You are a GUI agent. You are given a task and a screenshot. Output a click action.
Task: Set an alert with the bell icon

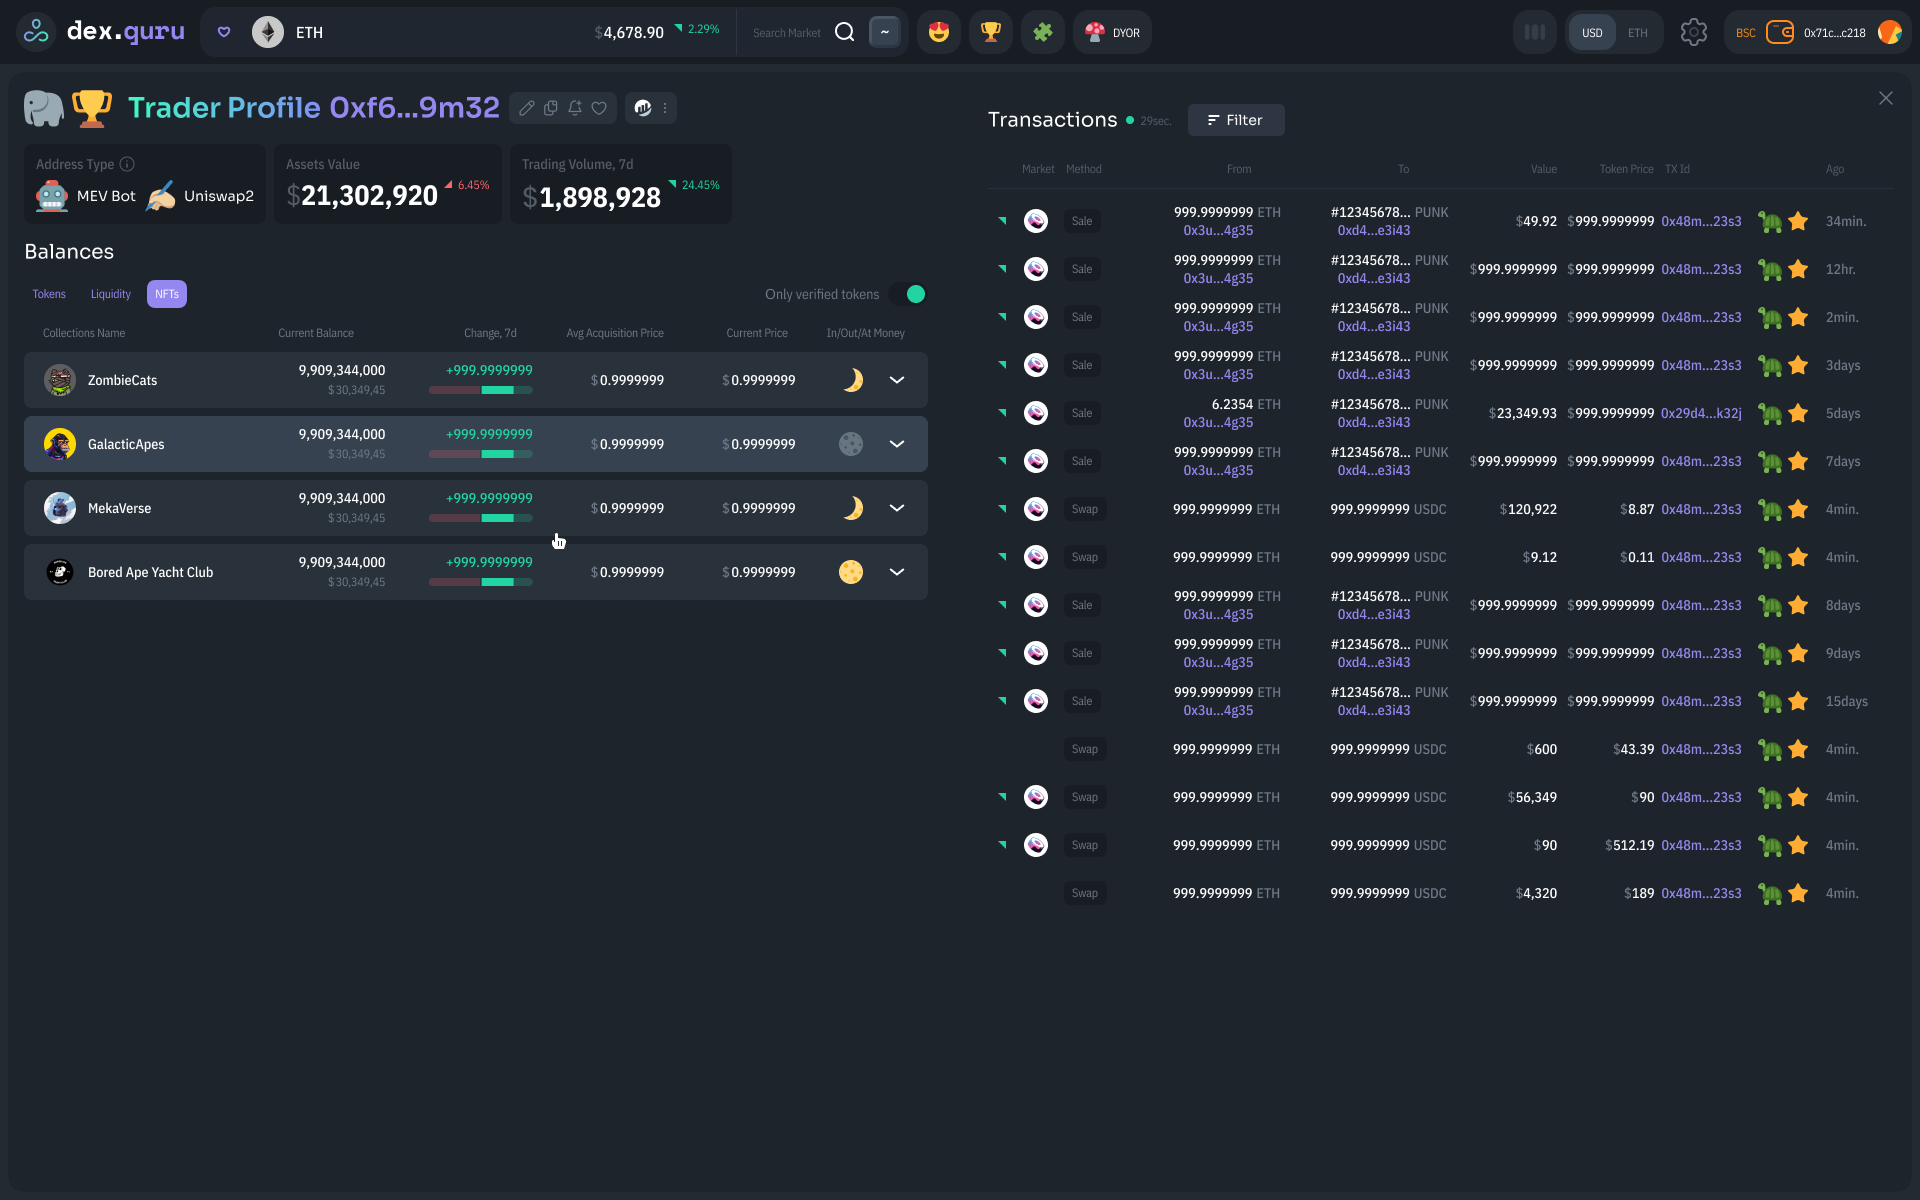coord(575,108)
